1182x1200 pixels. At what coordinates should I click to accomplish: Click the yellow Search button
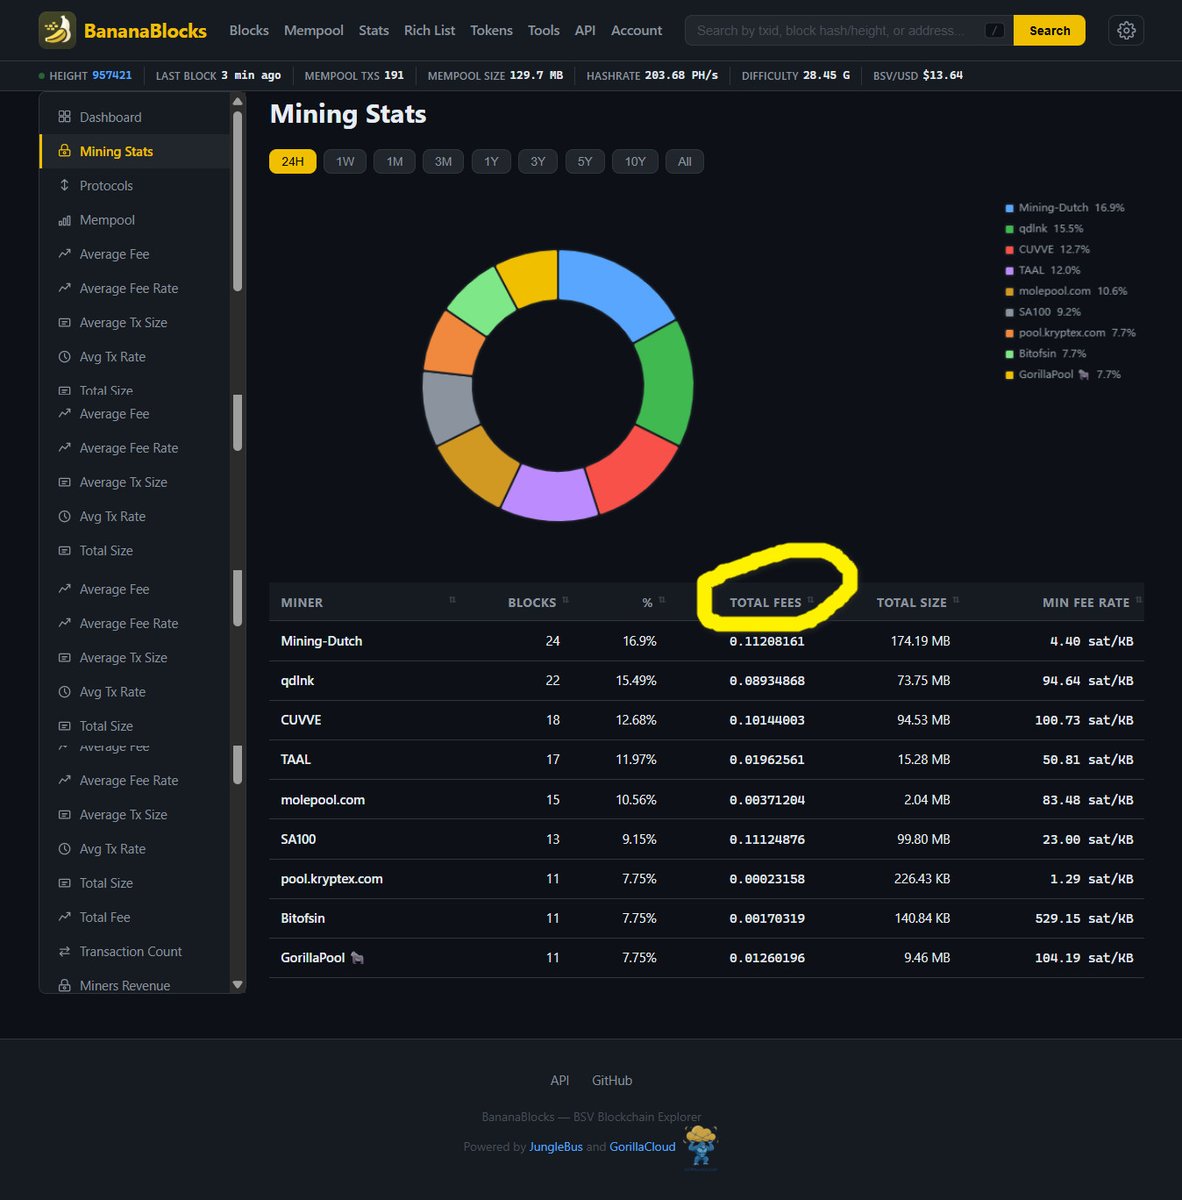(1050, 30)
